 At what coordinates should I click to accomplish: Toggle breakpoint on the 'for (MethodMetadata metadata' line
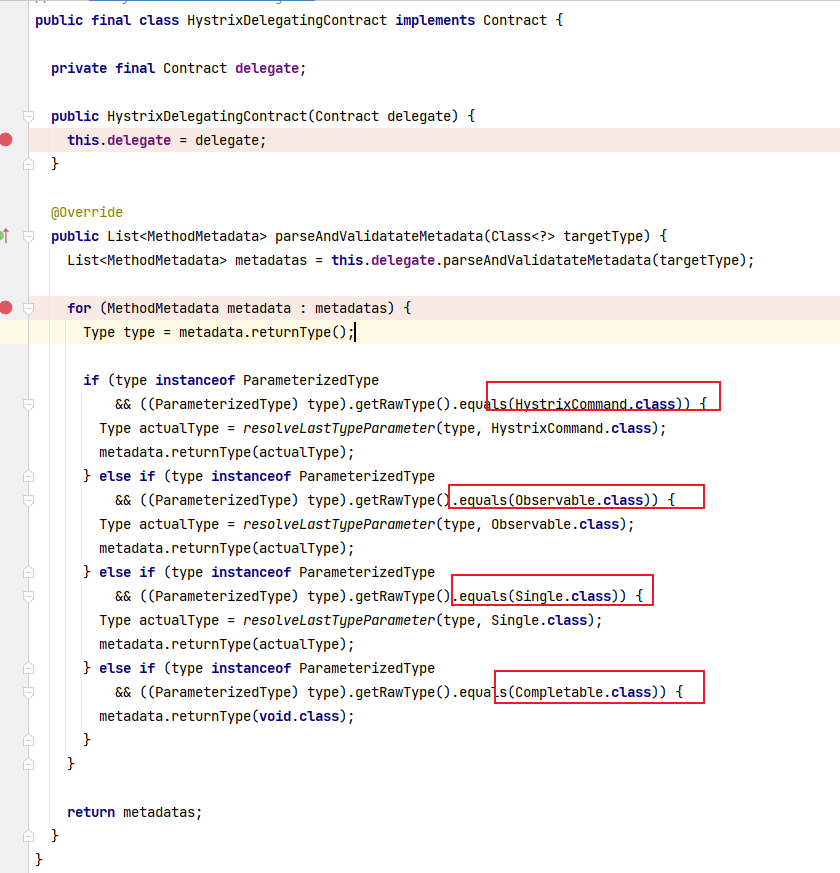click(x=6, y=307)
